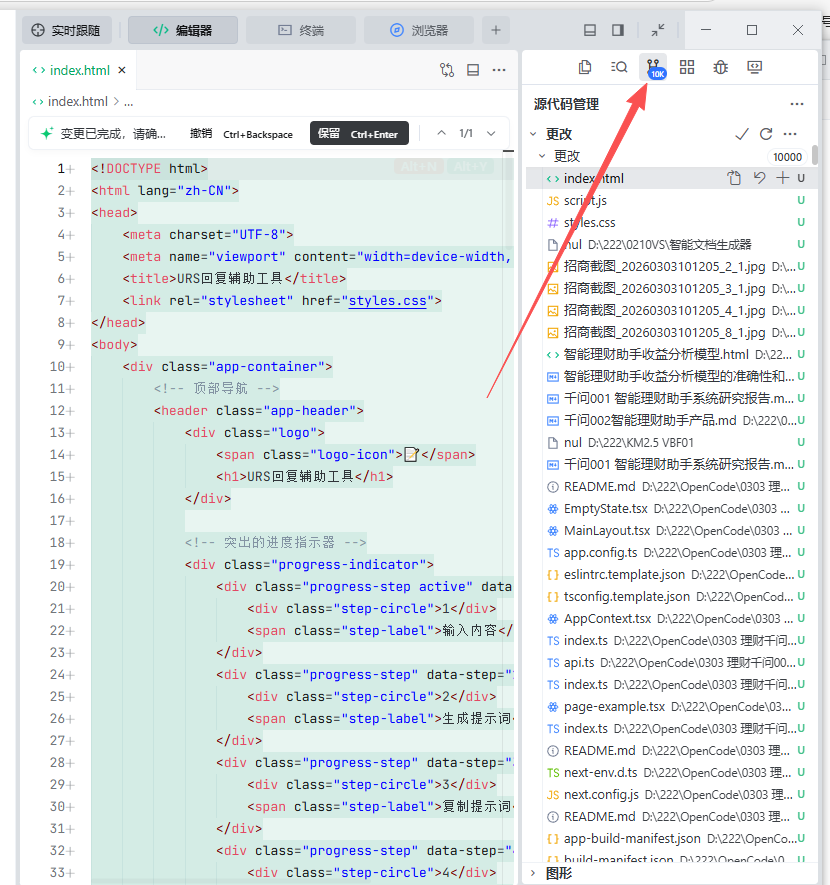Viewport: 830px width, 885px height.
Task: Switch to 编辑器 tab
Action: pyautogui.click(x=183, y=30)
